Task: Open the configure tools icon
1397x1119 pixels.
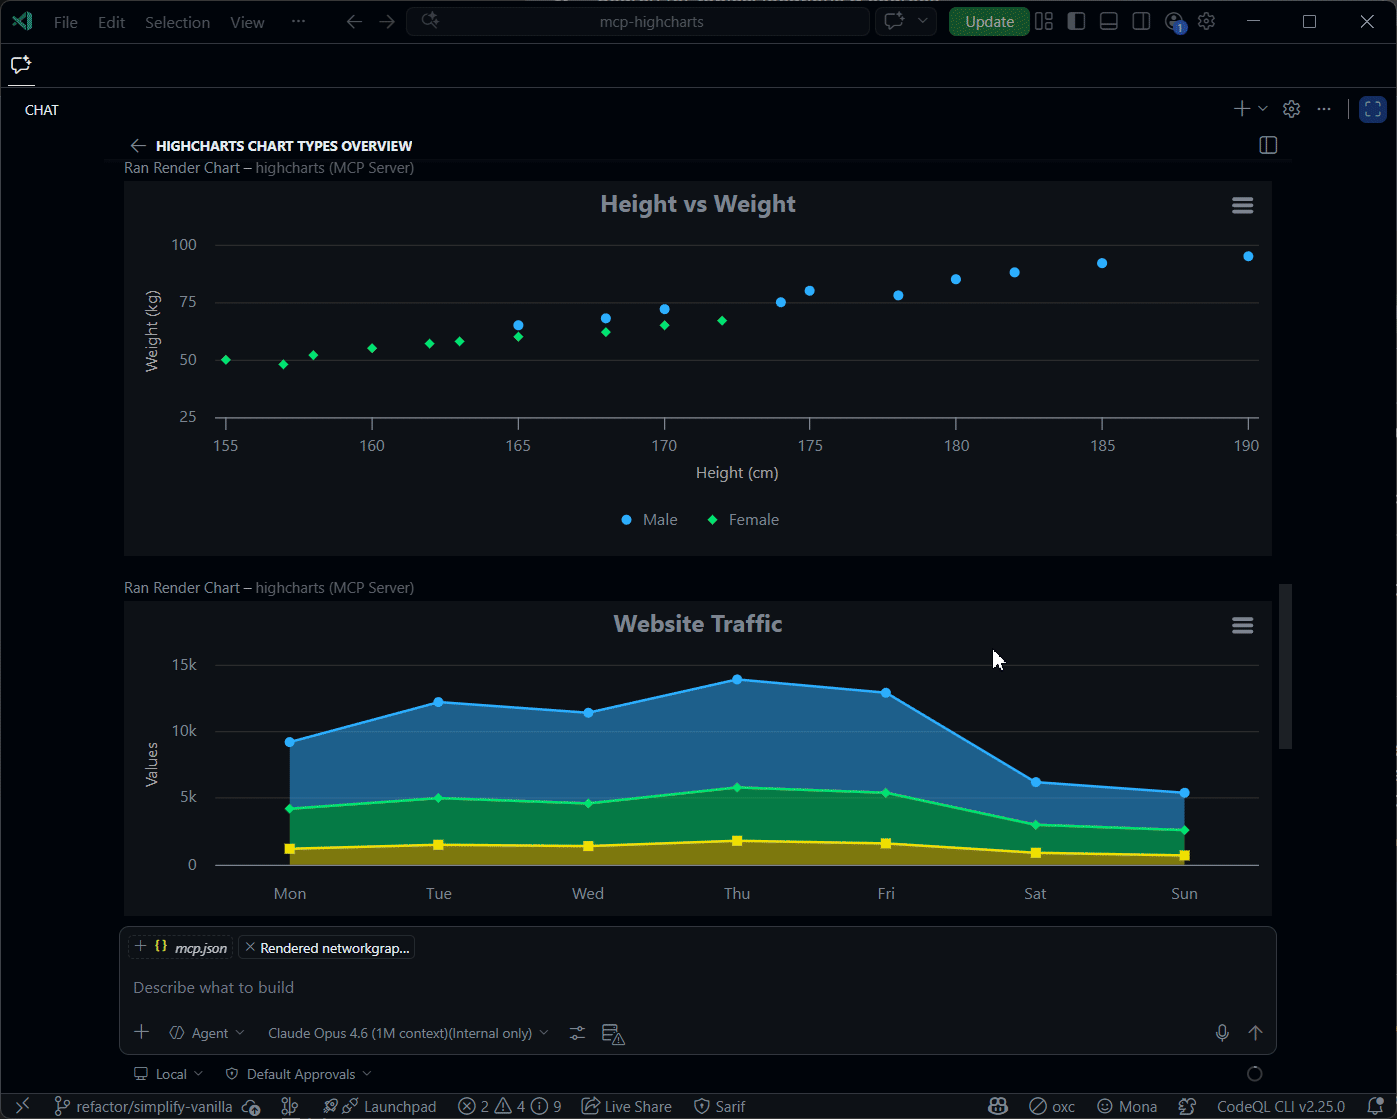Action: tap(577, 1033)
